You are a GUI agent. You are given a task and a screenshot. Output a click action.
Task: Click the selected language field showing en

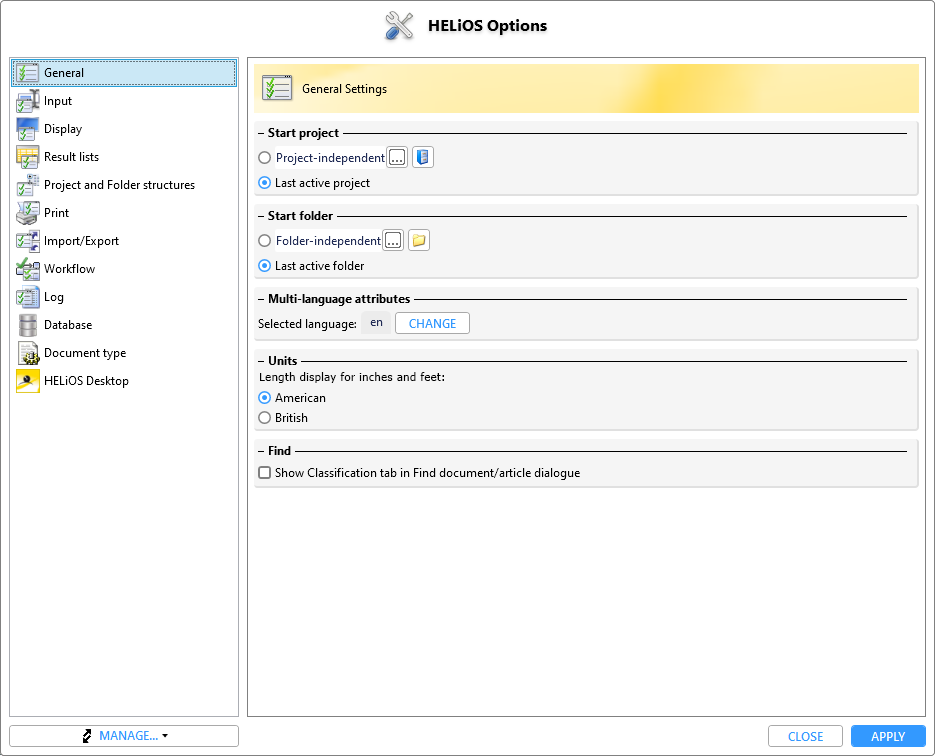(x=376, y=323)
